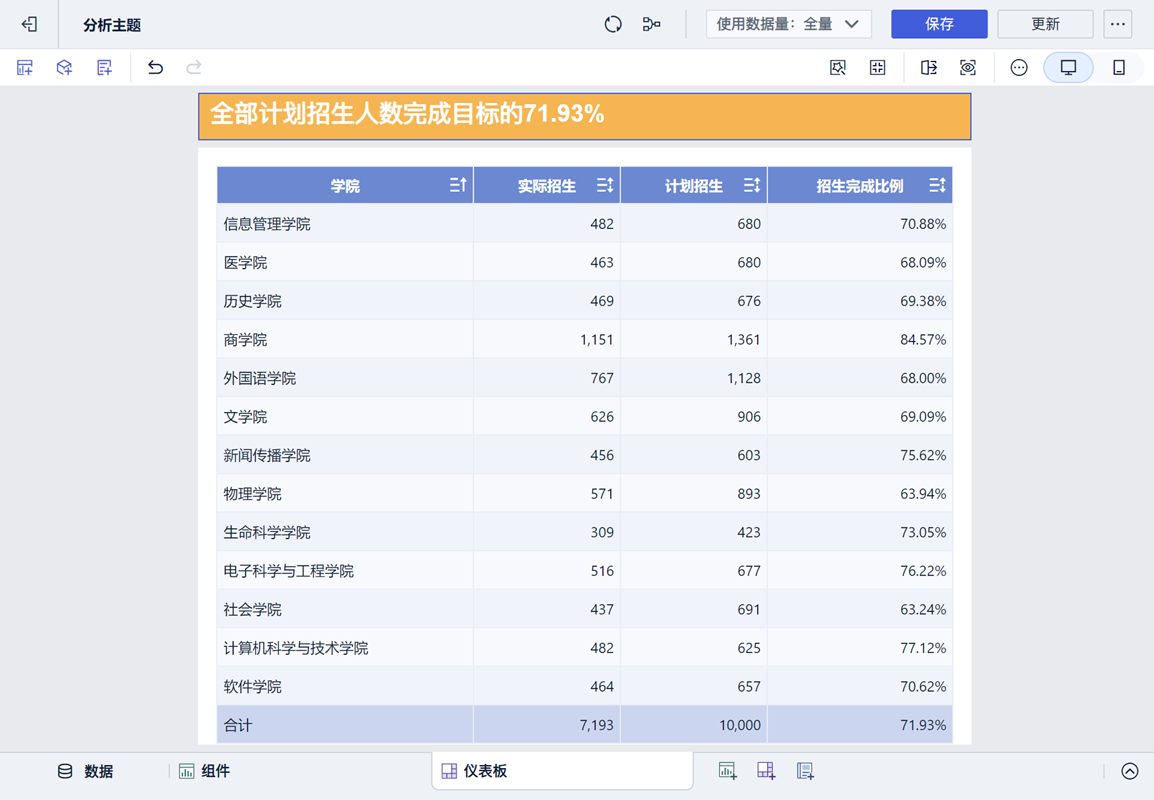Click the 分析主题 title

point(112,25)
